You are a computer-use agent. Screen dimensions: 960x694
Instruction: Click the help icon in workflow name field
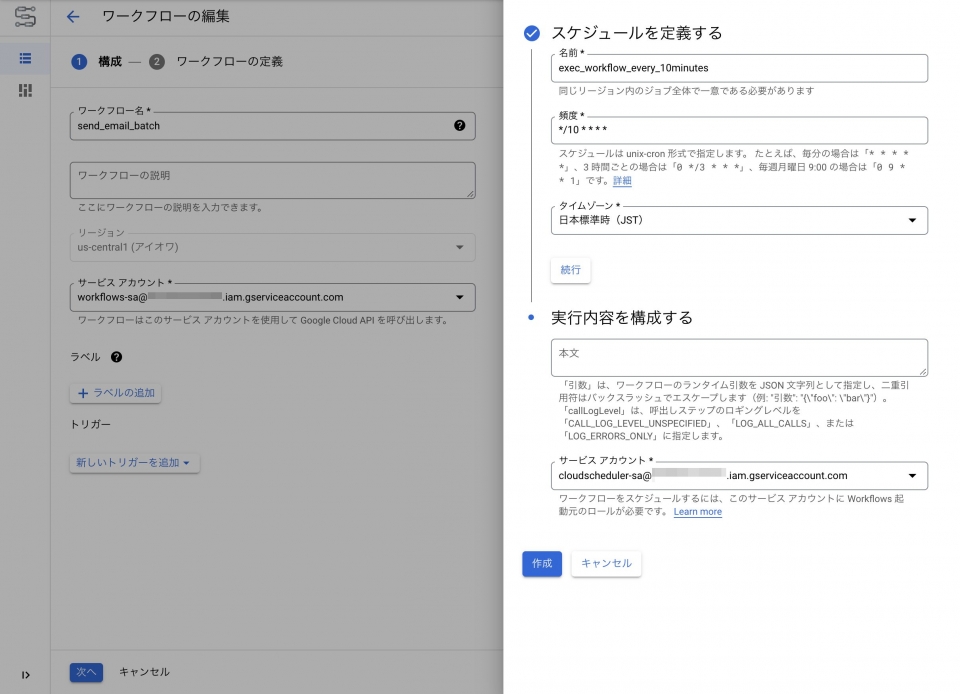click(459, 125)
